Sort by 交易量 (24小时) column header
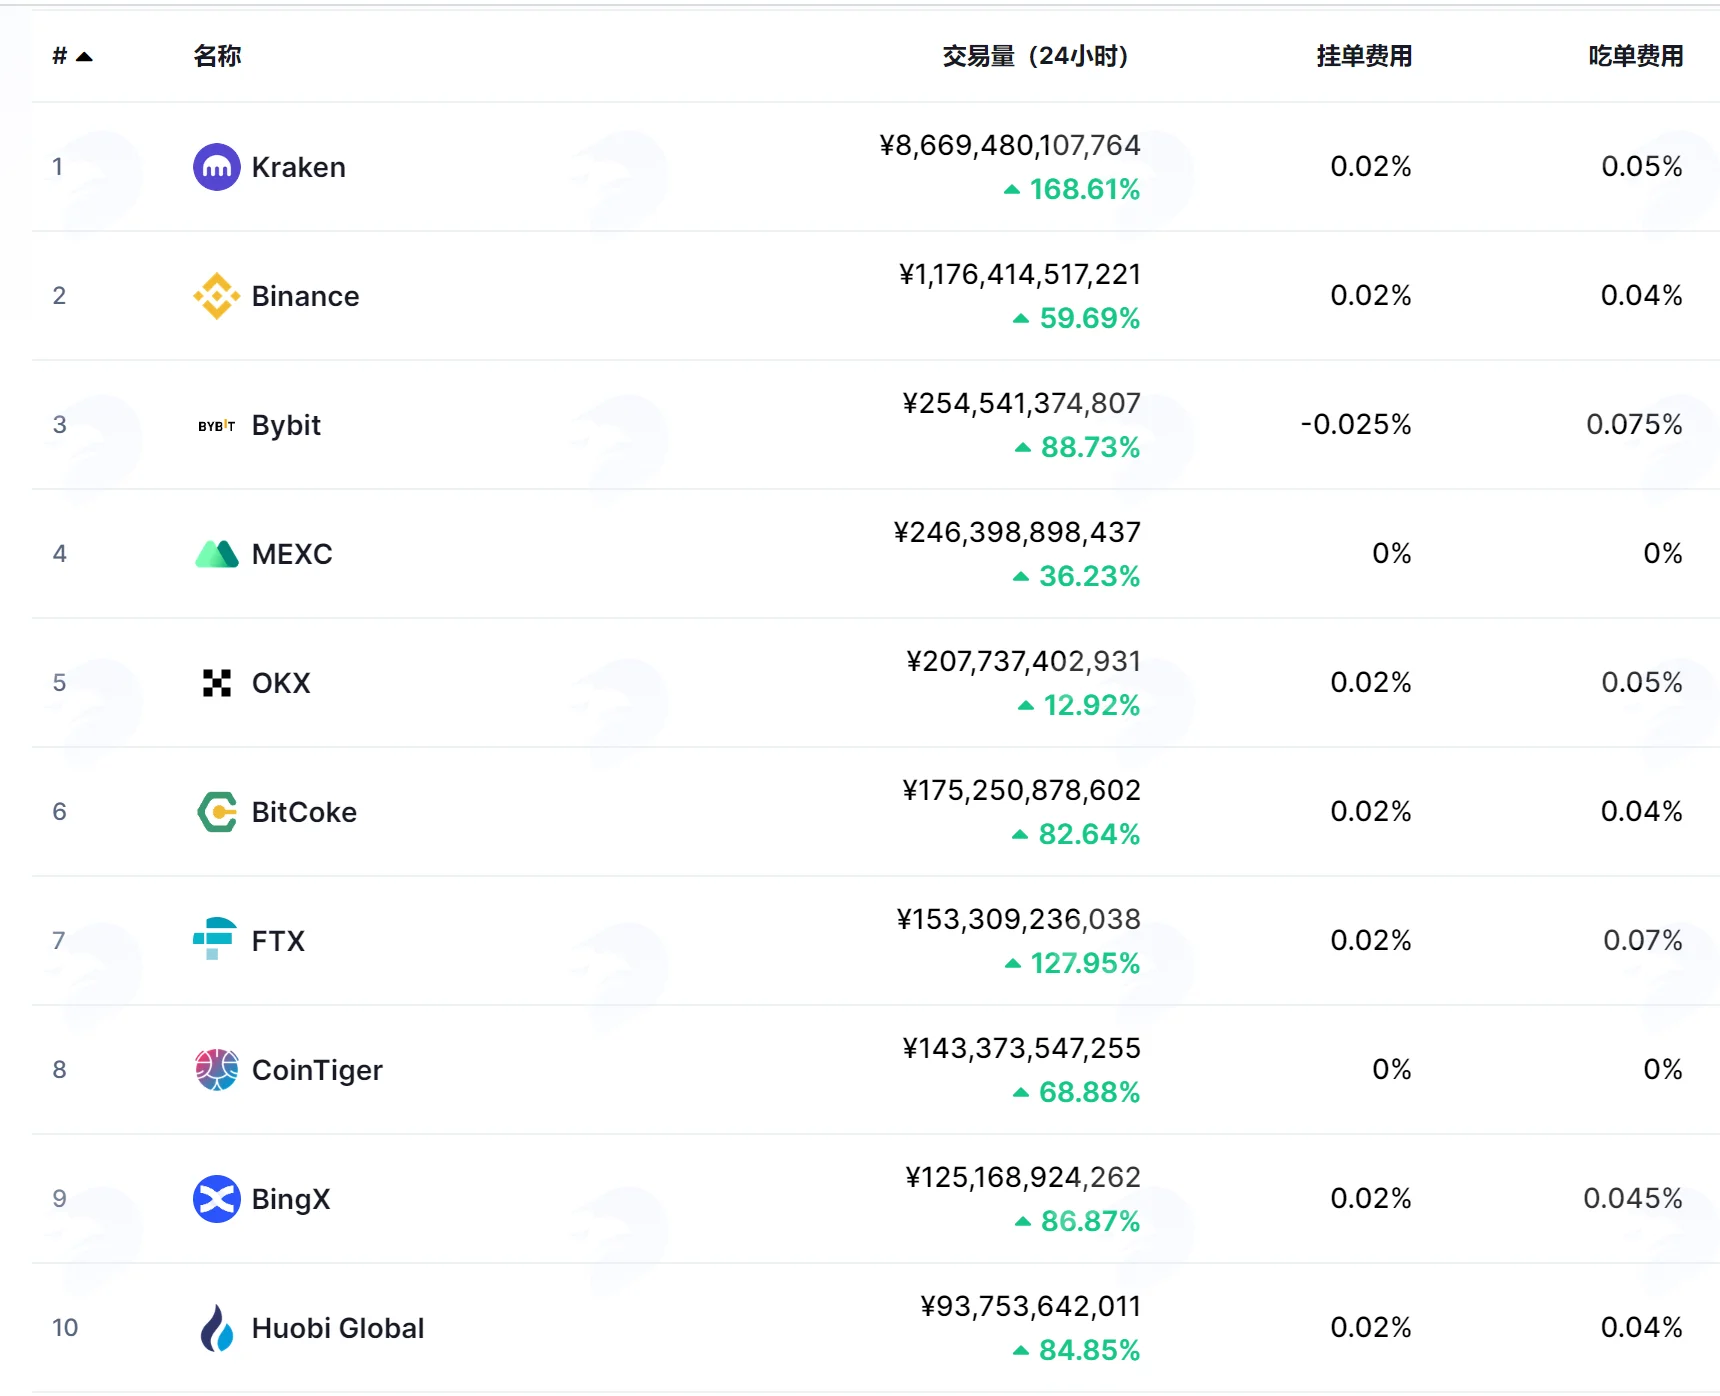The width and height of the screenshot is (1720, 1396). 1036,56
